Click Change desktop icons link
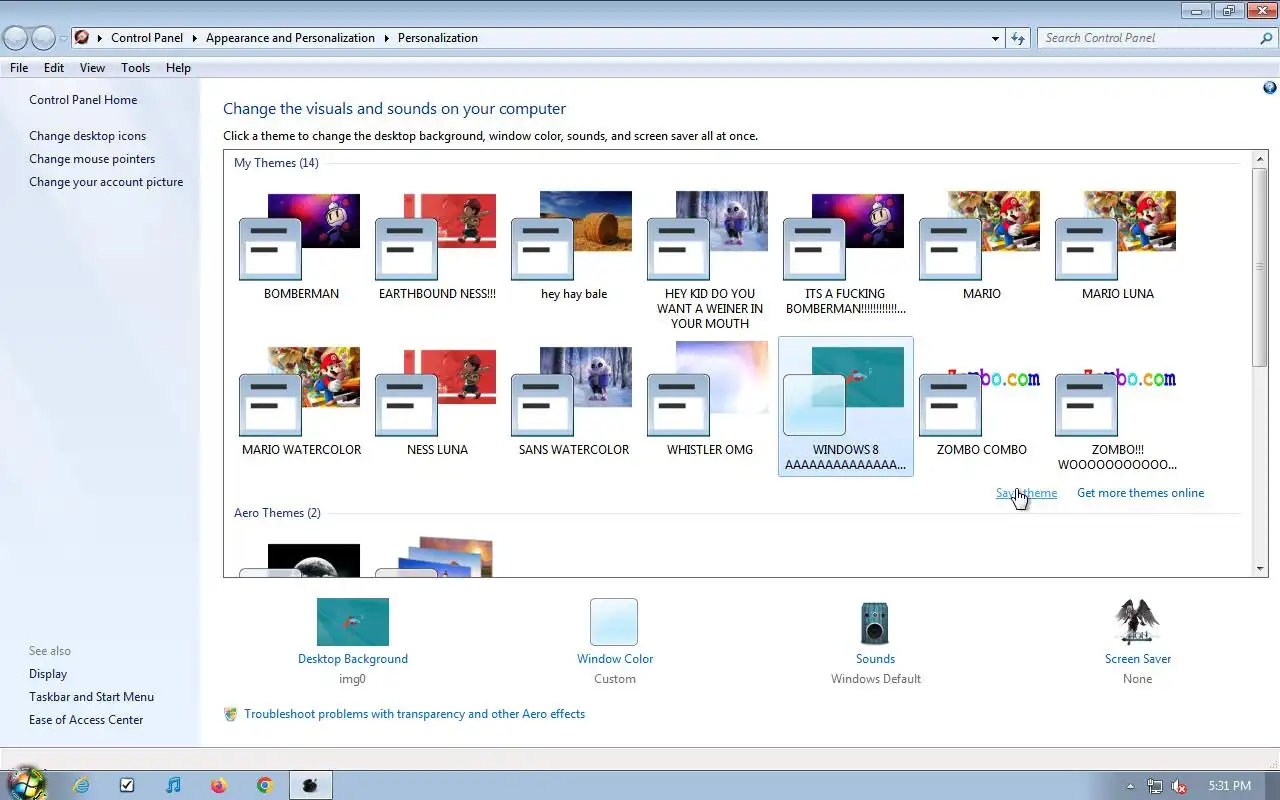Viewport: 1280px width, 800px height. (87, 136)
